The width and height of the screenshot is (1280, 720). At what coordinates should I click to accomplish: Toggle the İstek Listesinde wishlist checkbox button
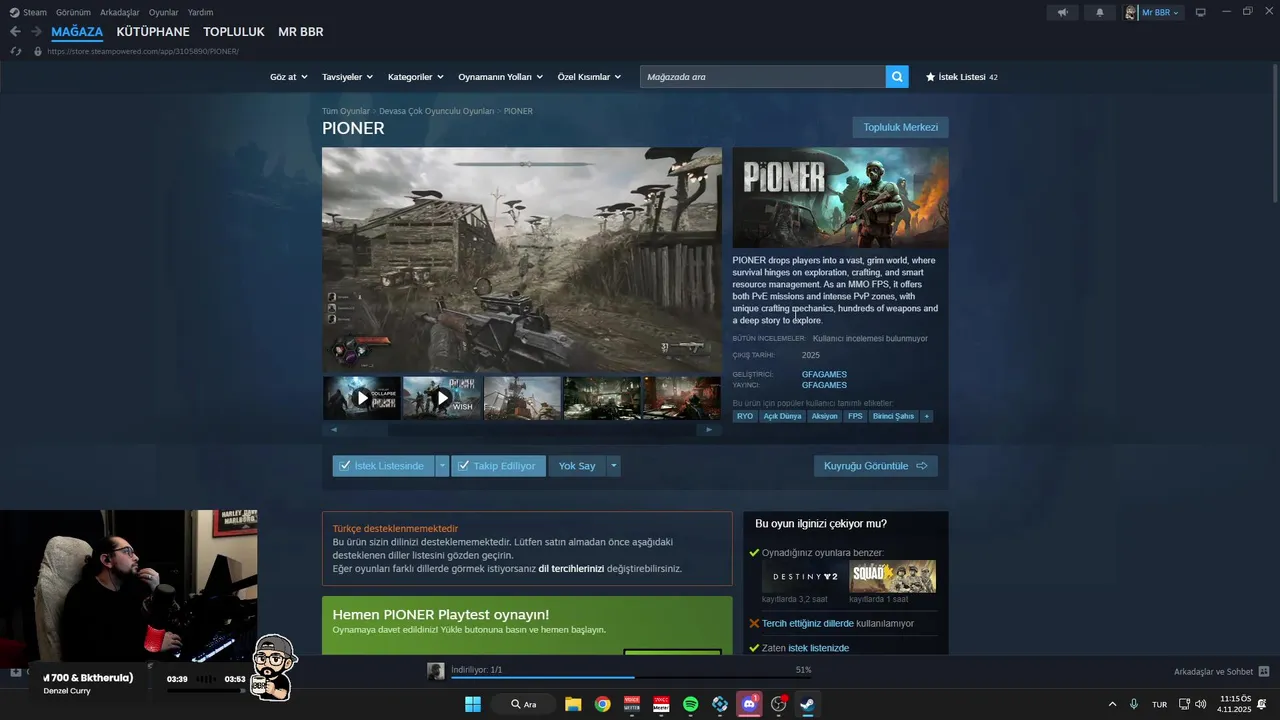point(383,466)
